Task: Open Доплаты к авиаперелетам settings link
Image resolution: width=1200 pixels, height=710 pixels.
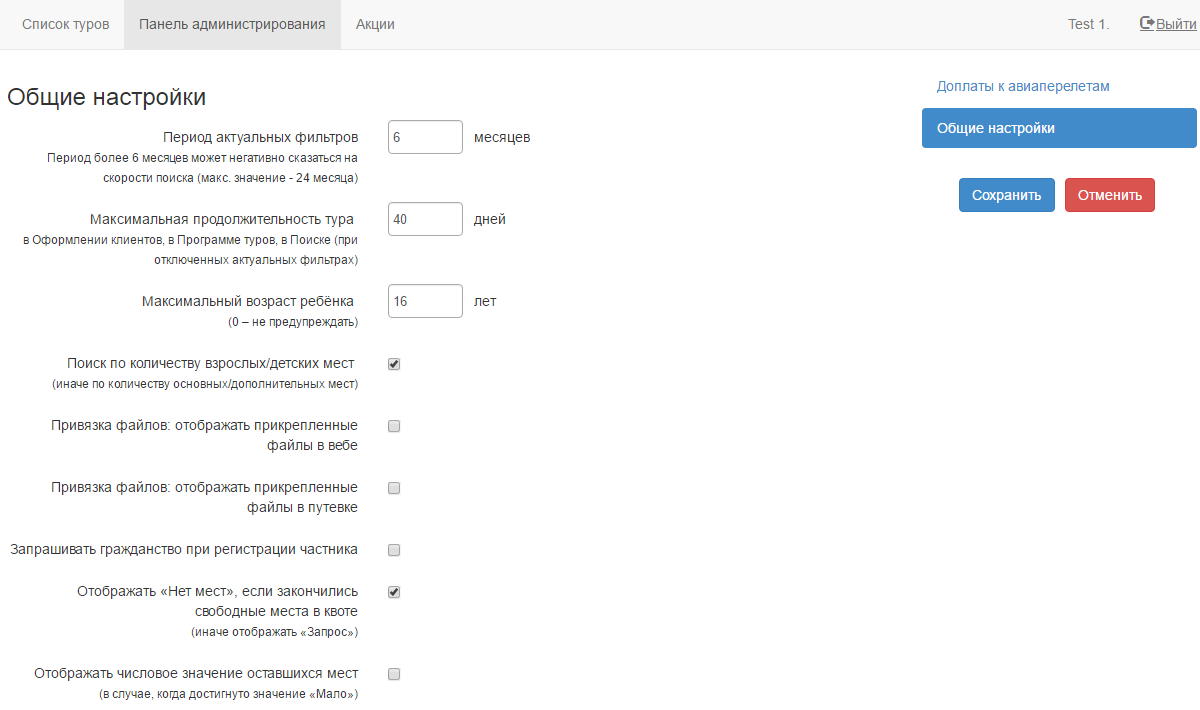Action: (1023, 86)
